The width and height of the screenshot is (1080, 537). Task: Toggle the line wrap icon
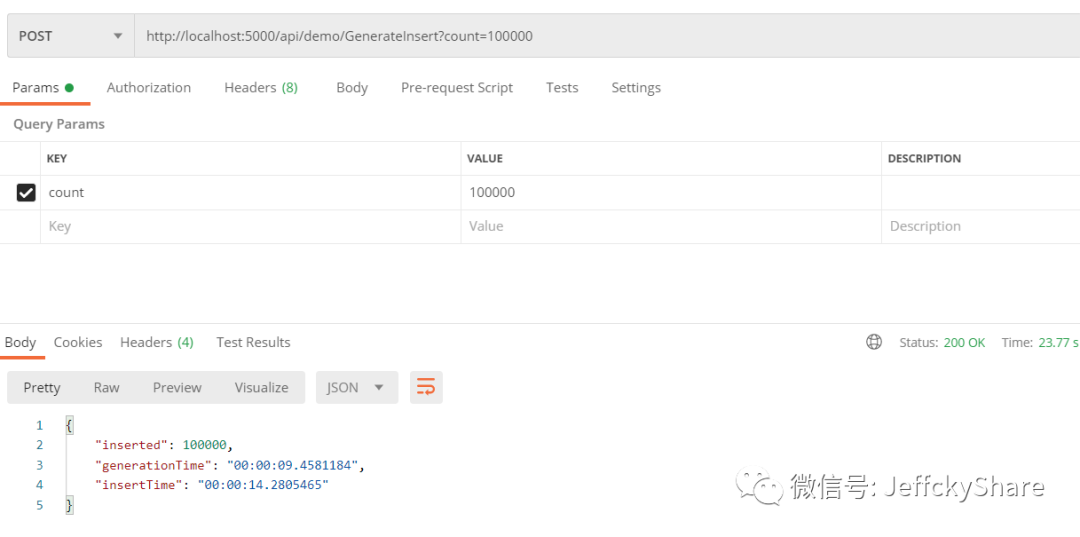click(426, 388)
